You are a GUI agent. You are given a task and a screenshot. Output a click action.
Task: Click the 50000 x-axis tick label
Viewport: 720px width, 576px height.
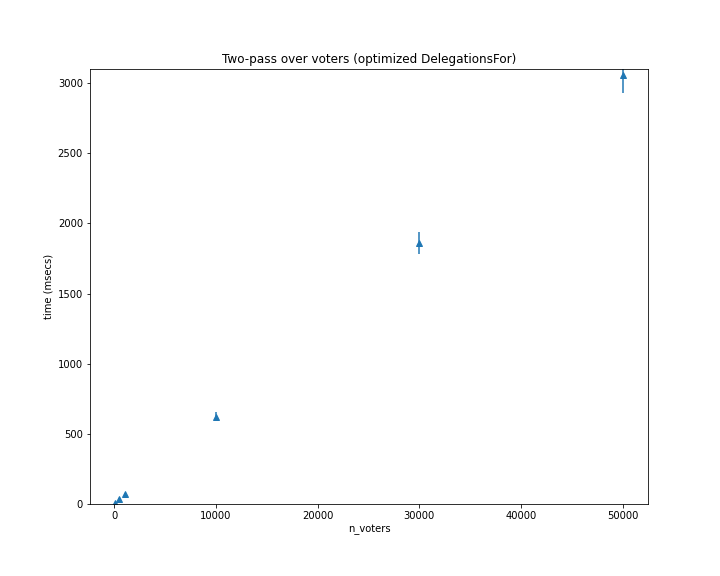pyautogui.click(x=623, y=515)
